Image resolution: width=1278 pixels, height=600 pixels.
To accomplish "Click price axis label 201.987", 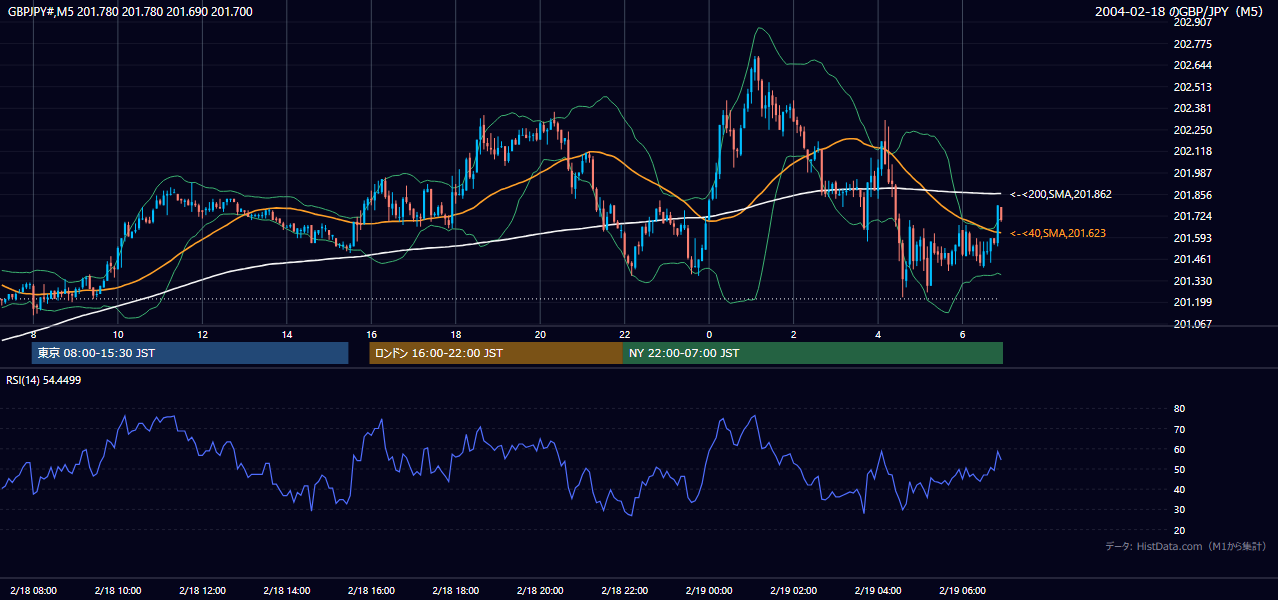I will [x=1192, y=173].
